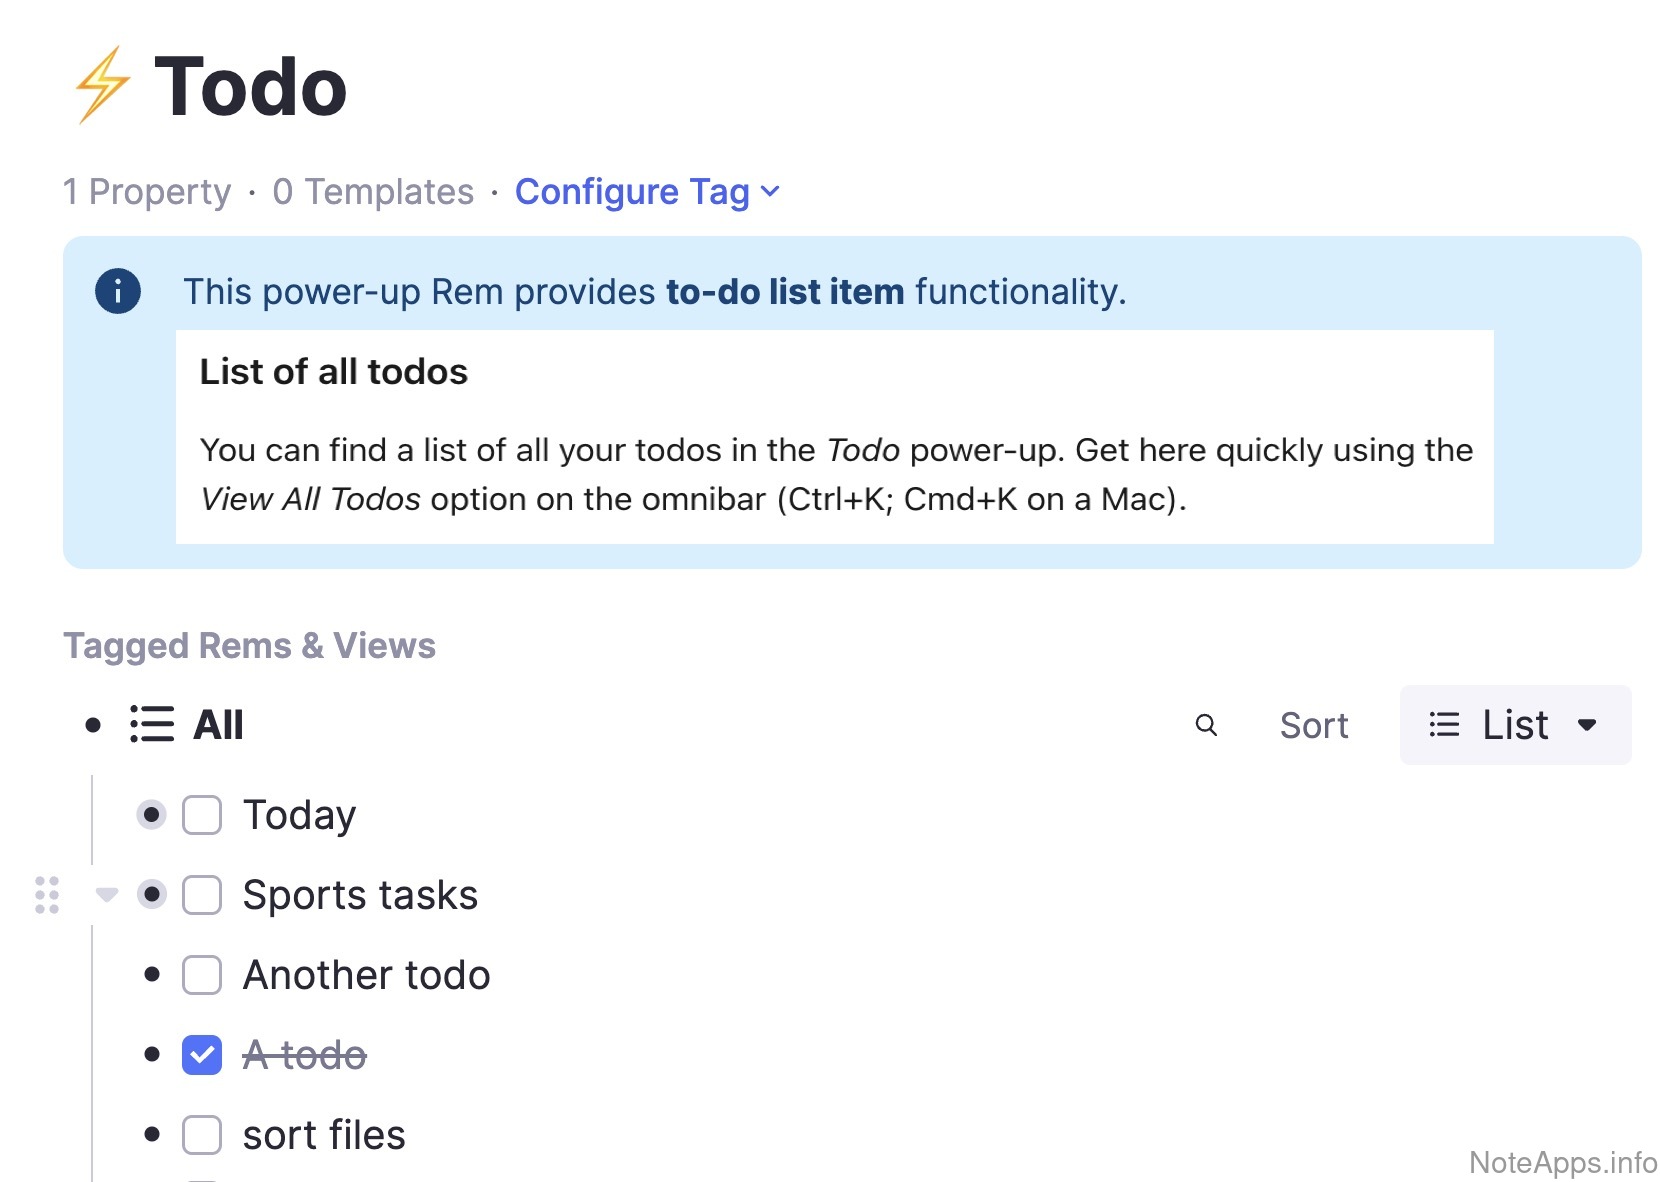
Task: Uncheck the completed A todo checkbox
Action: pyautogui.click(x=202, y=1055)
